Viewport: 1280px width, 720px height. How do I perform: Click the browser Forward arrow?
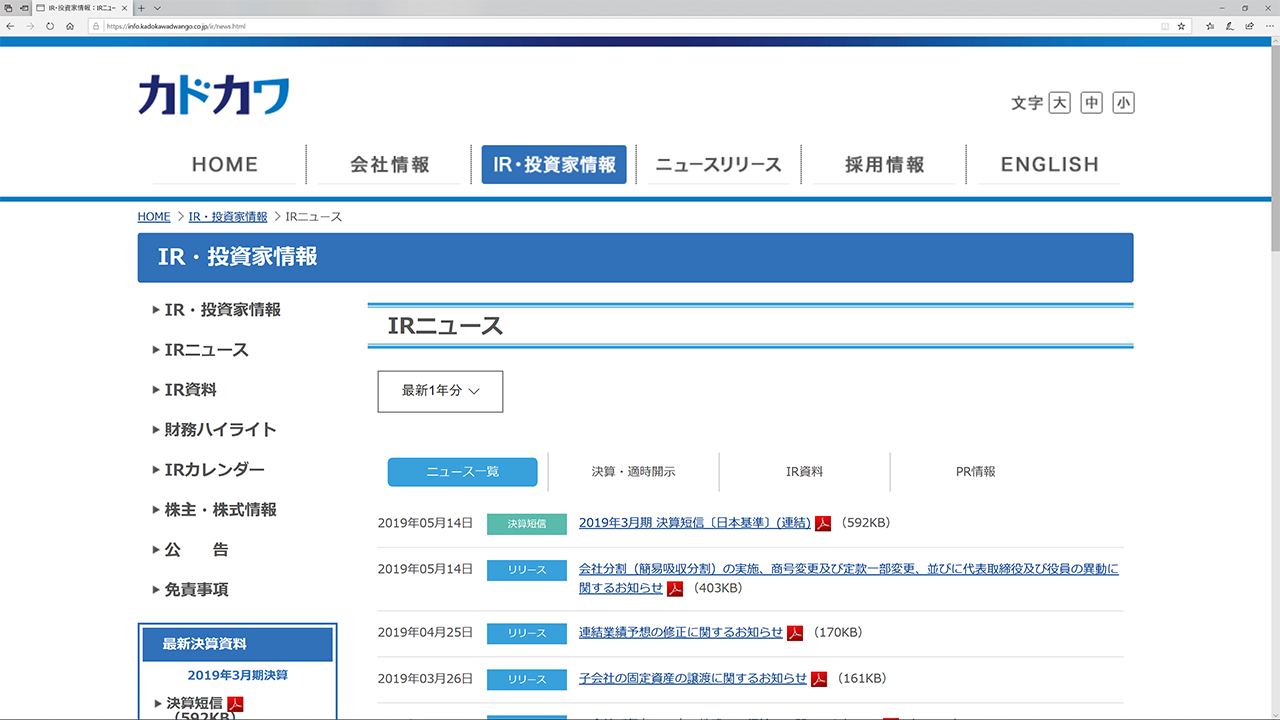pyautogui.click(x=30, y=26)
